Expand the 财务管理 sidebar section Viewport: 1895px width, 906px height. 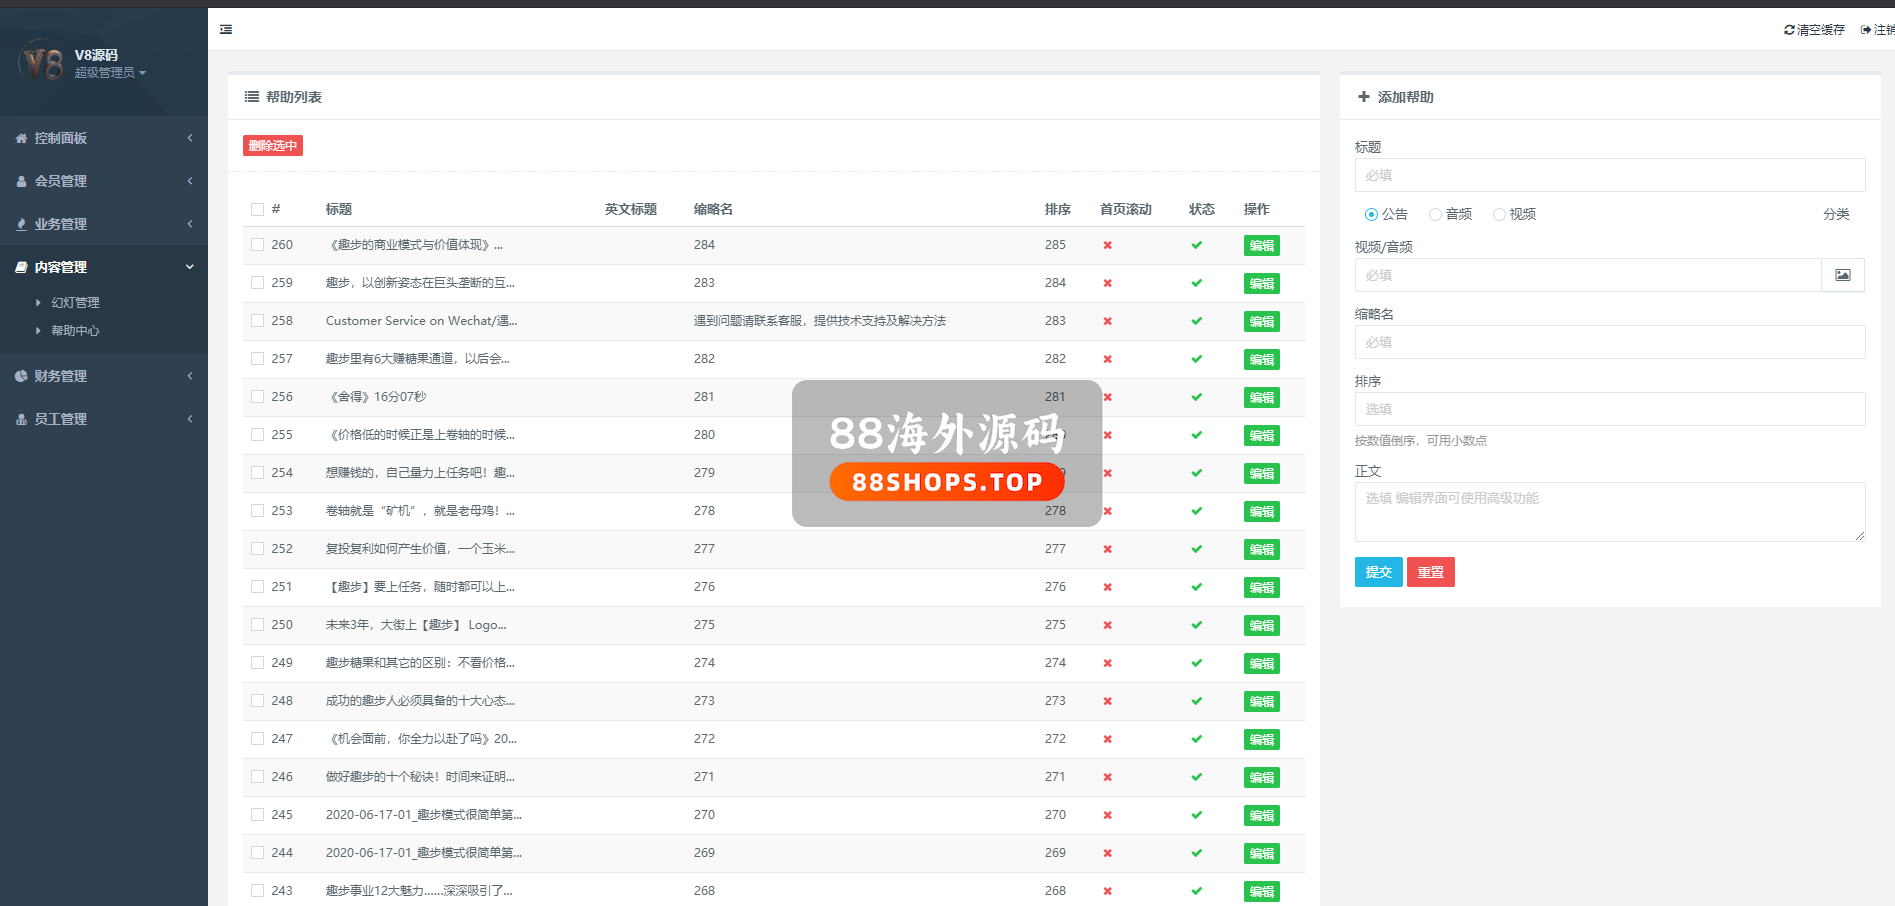coord(104,376)
